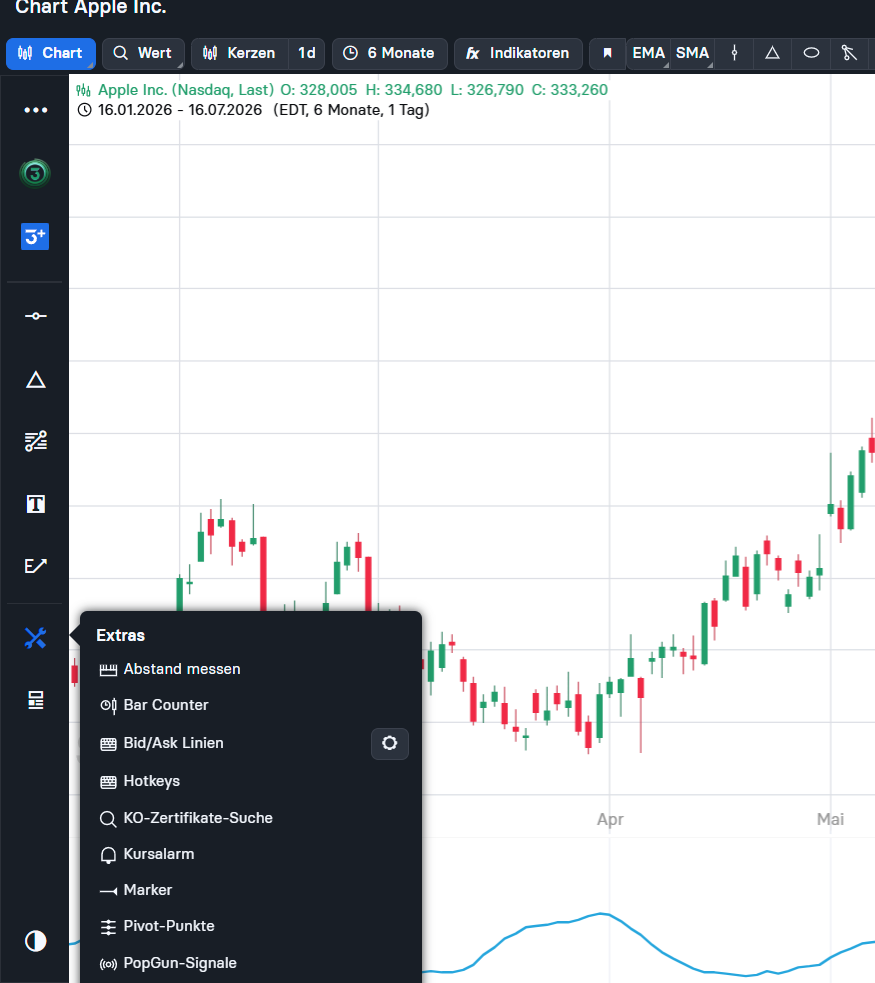Click the date range 16.01.2026 - 16.07.2026 text
This screenshot has height=983, width=875.
pyautogui.click(x=179, y=110)
